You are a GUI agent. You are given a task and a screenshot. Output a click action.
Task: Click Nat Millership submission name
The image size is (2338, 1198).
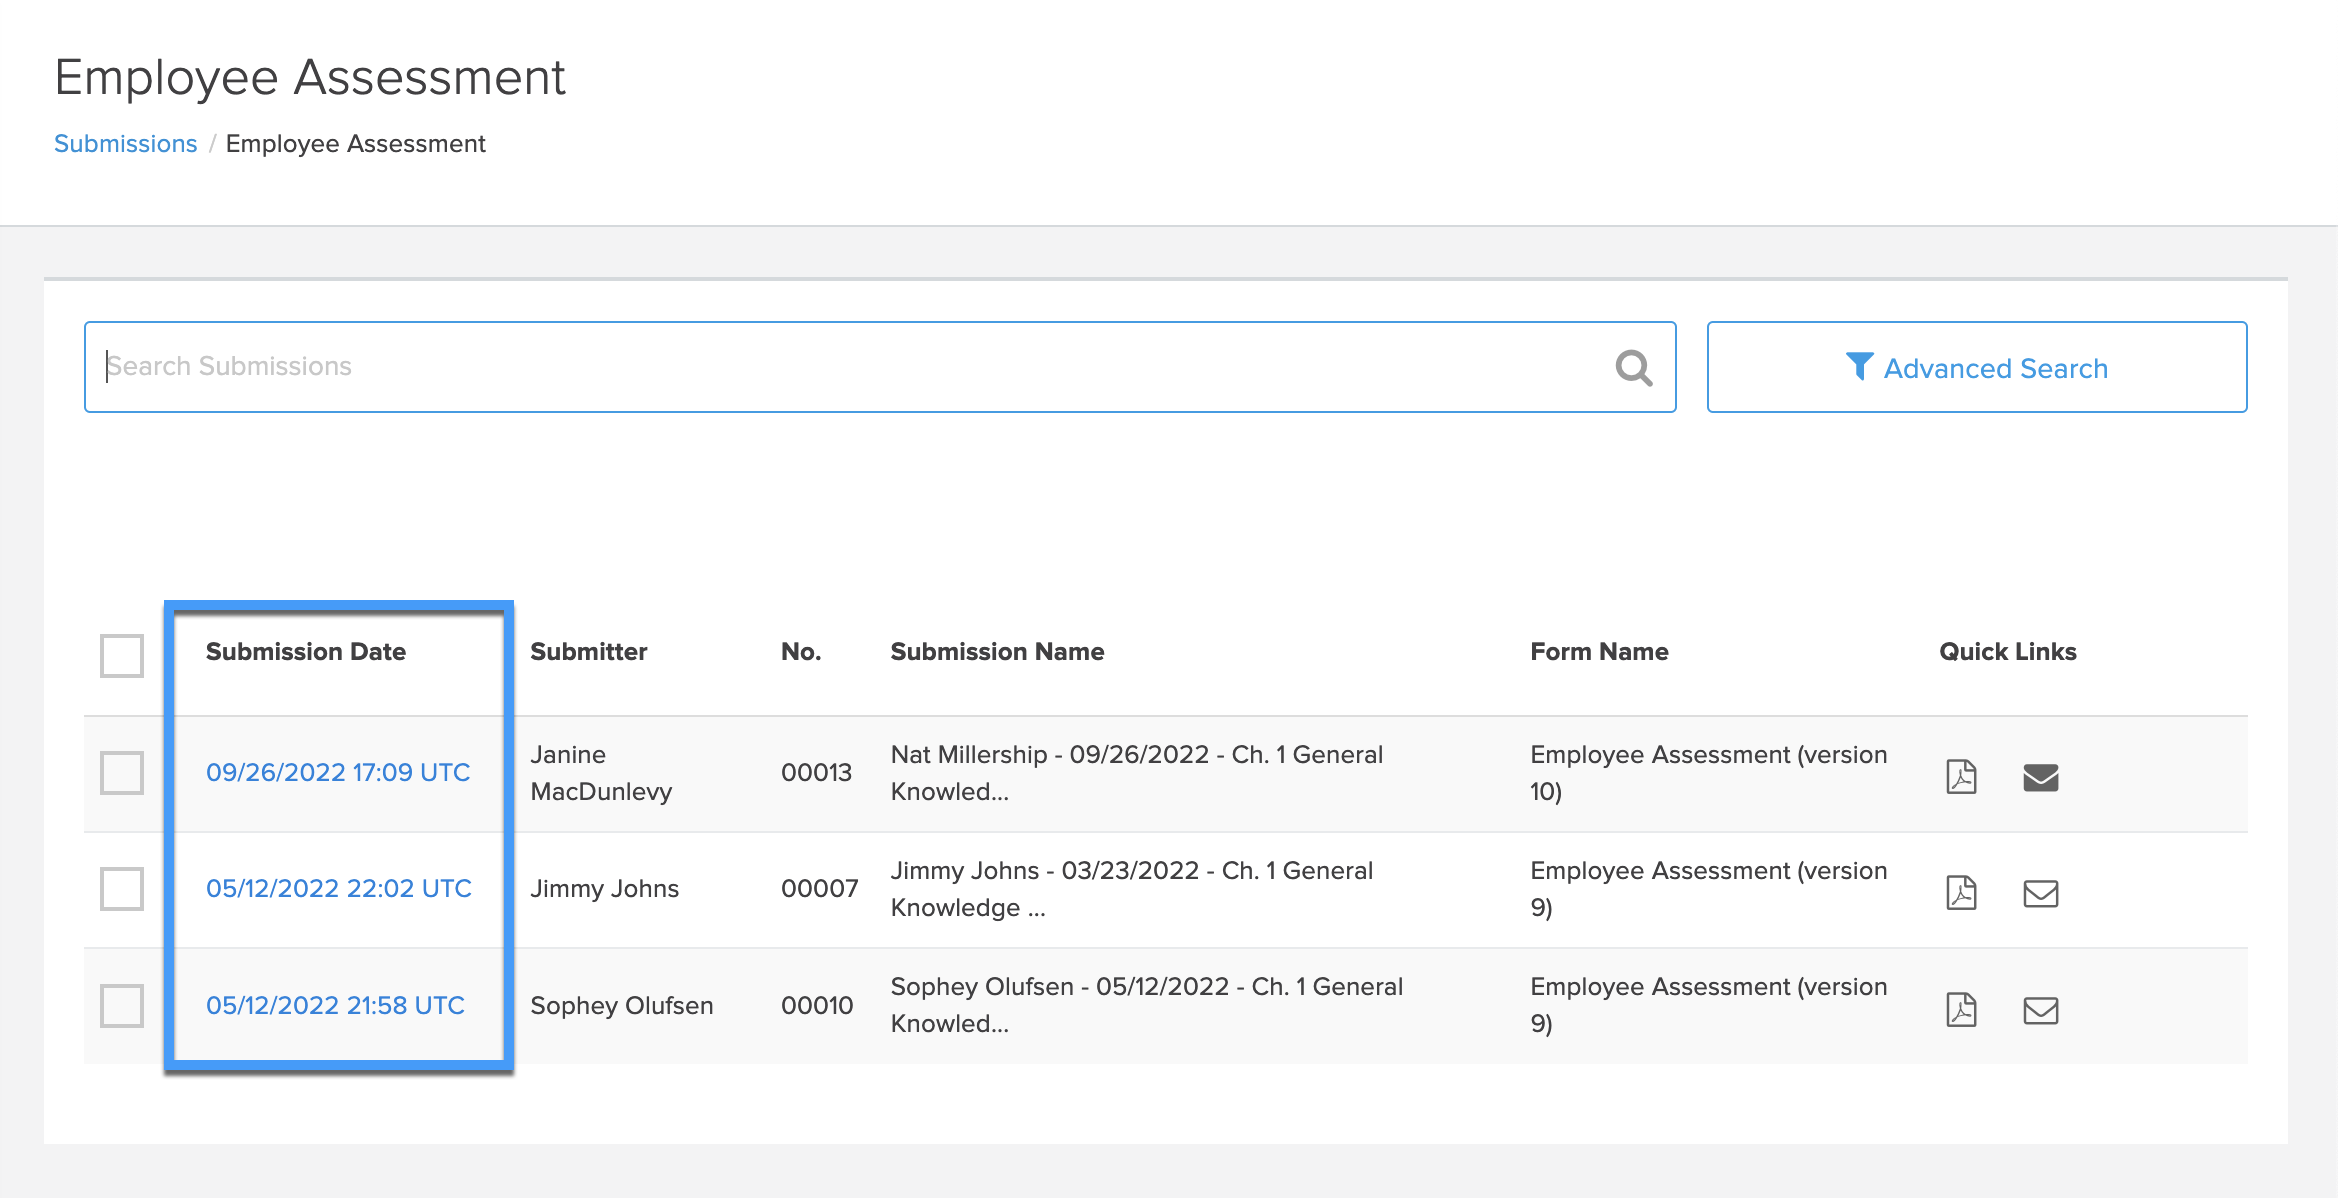pyautogui.click(x=1137, y=773)
